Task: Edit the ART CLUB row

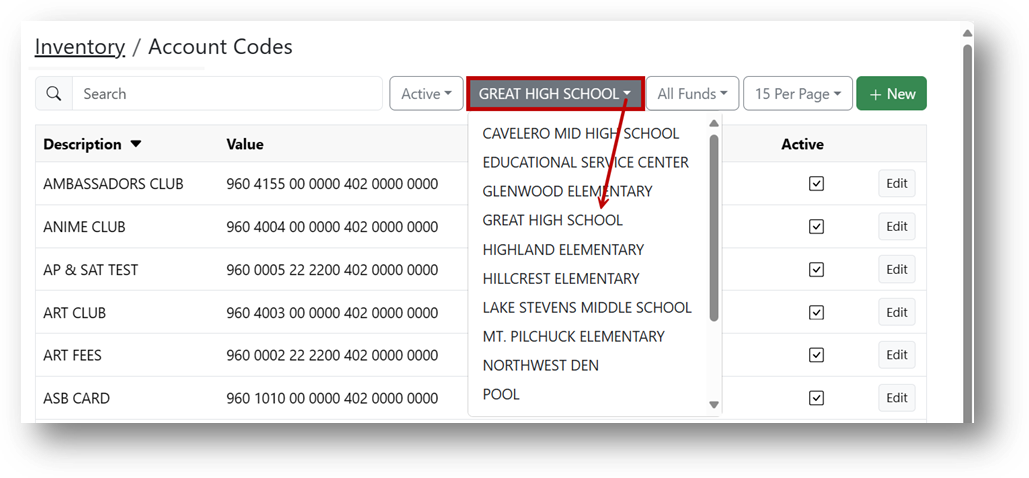Action: pyautogui.click(x=896, y=312)
